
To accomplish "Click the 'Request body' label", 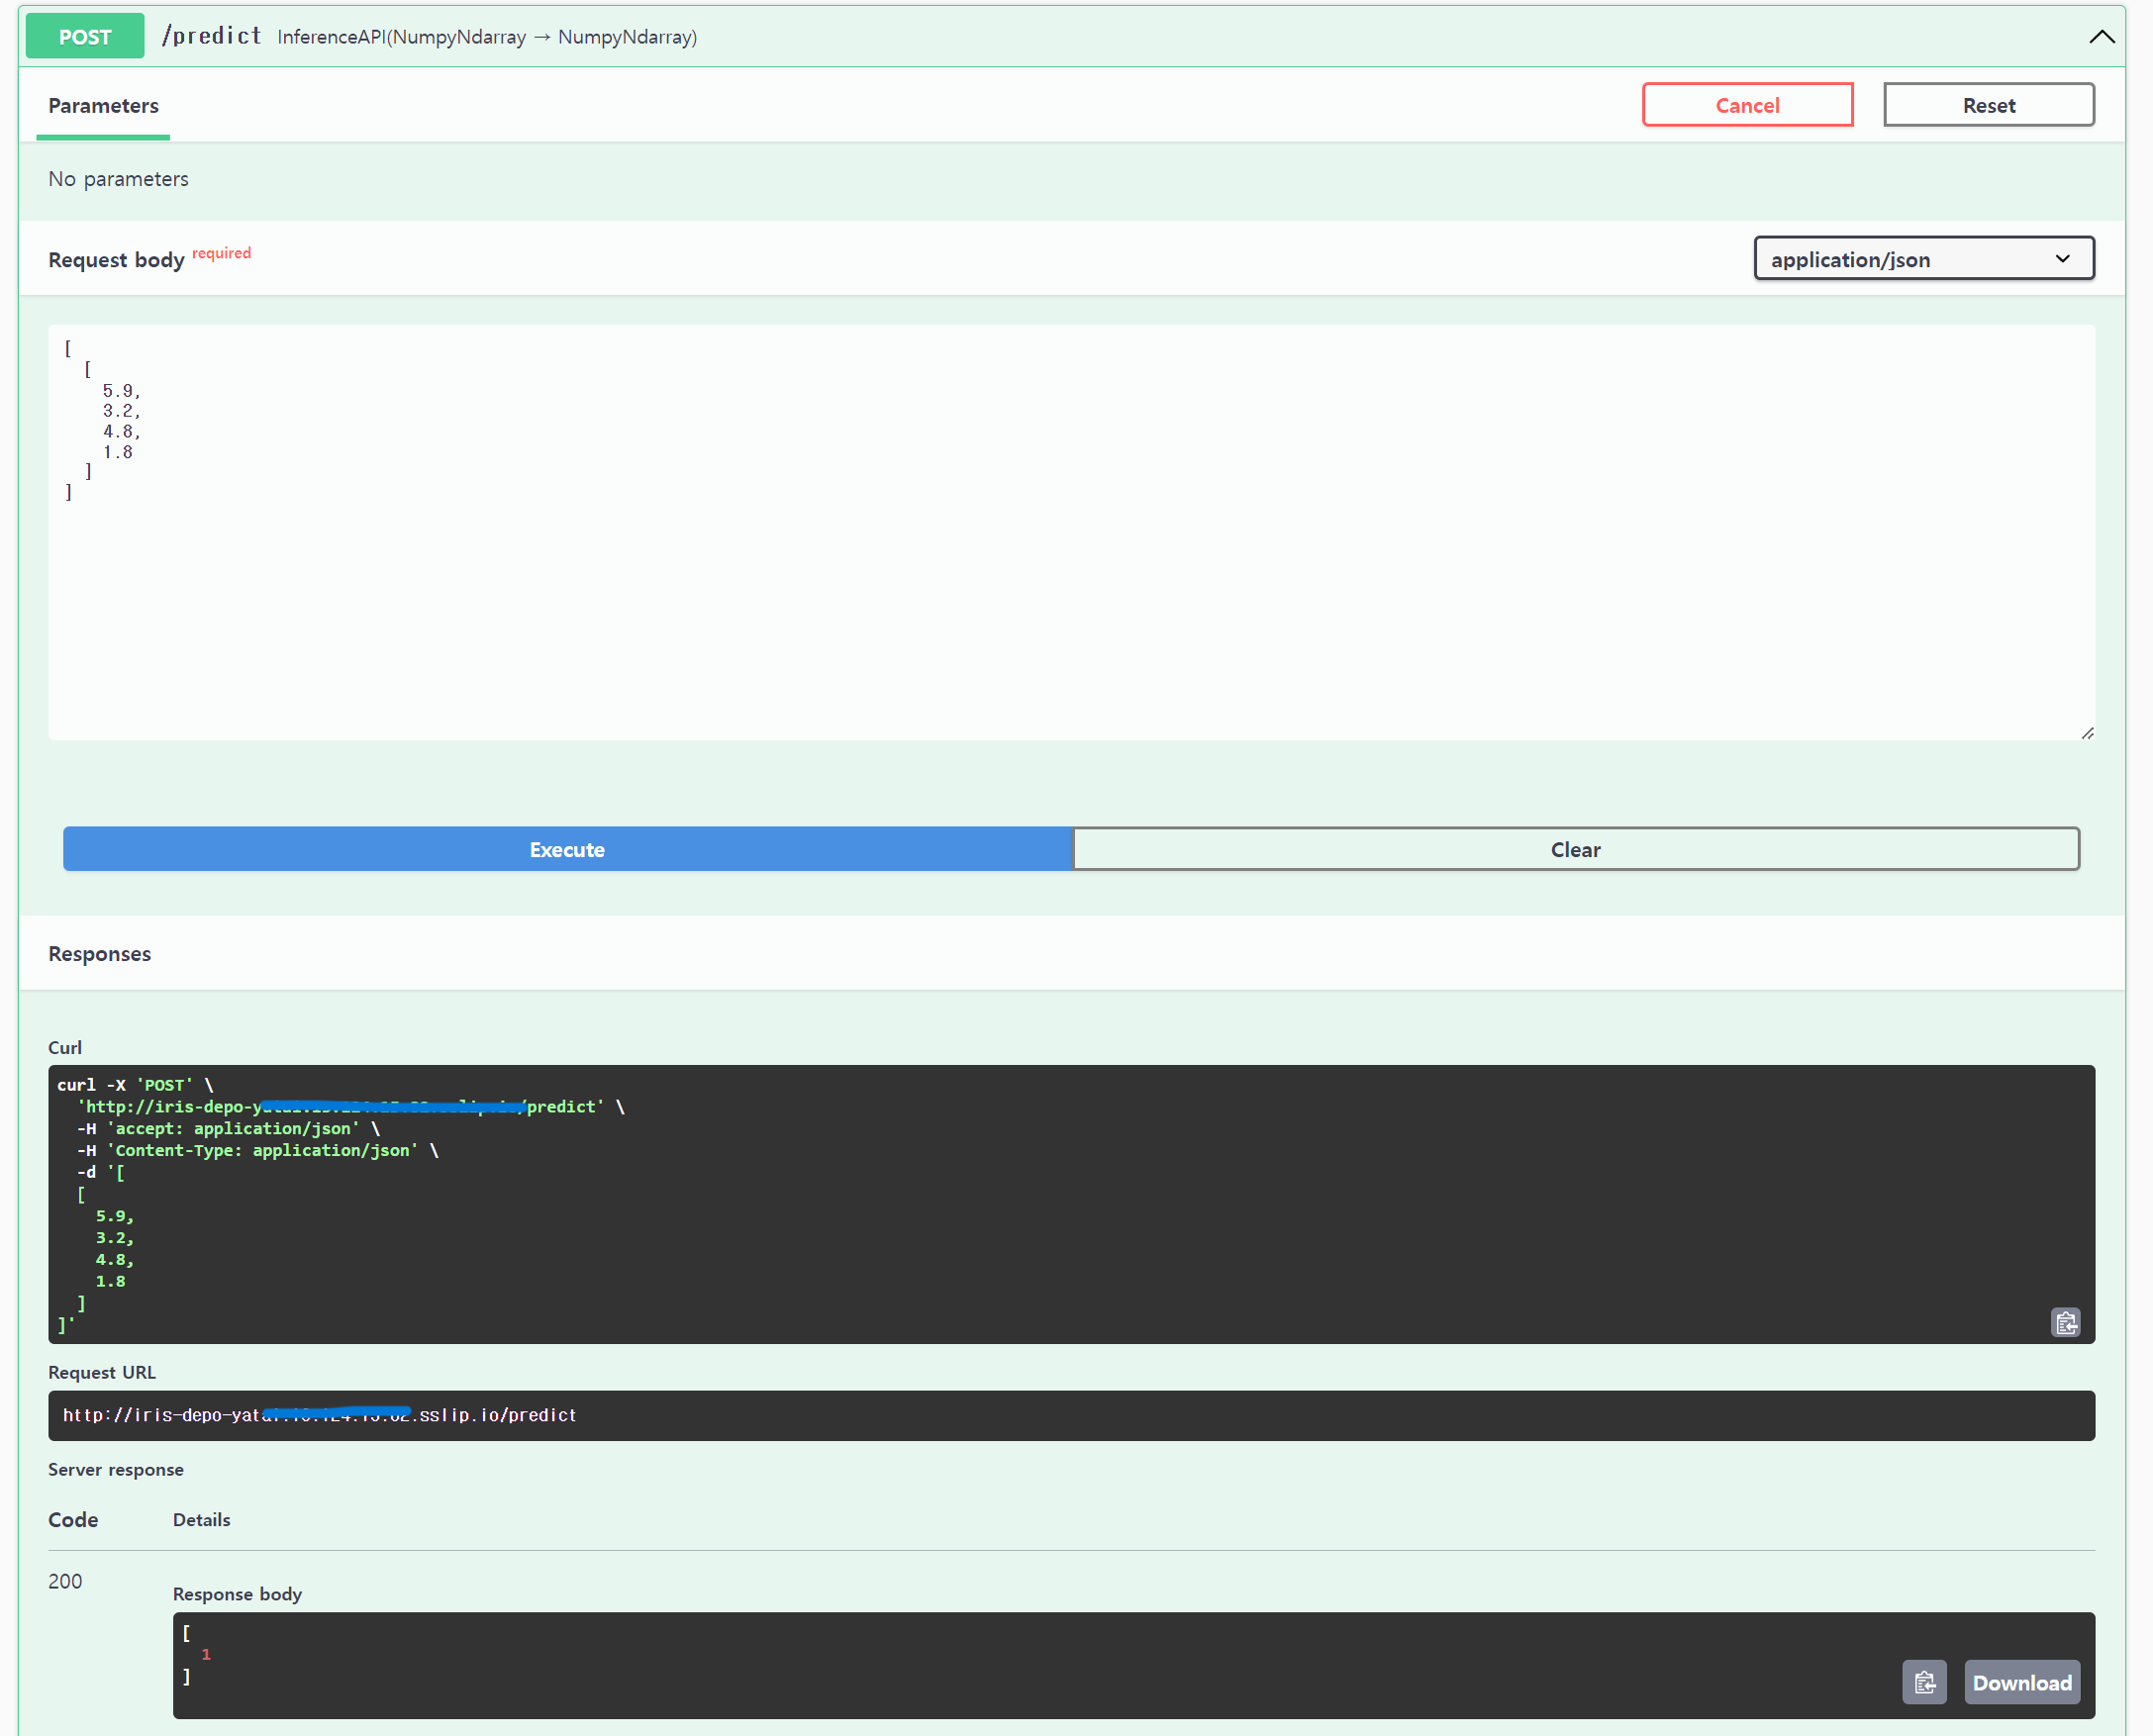I will coord(116,260).
